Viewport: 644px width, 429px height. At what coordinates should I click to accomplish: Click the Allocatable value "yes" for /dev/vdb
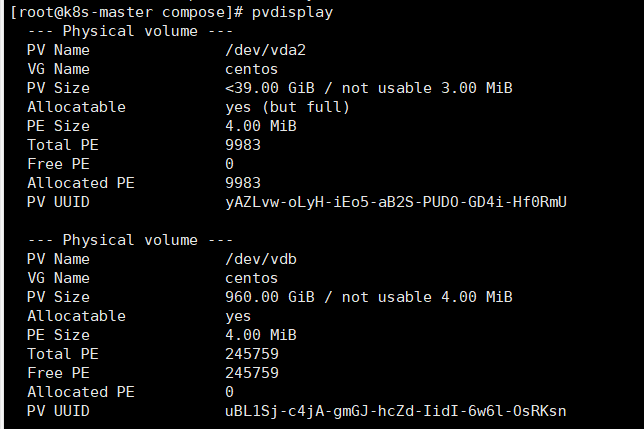click(239, 316)
